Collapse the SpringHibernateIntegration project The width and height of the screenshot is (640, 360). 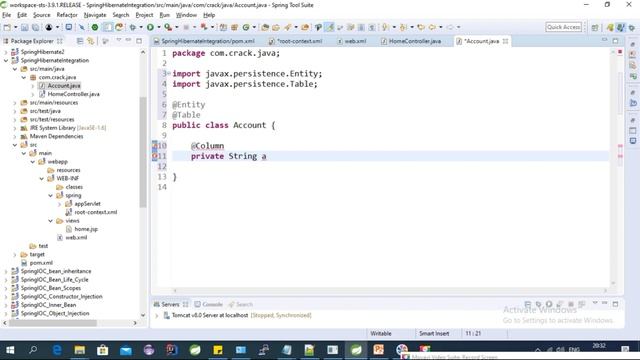coord(6,60)
